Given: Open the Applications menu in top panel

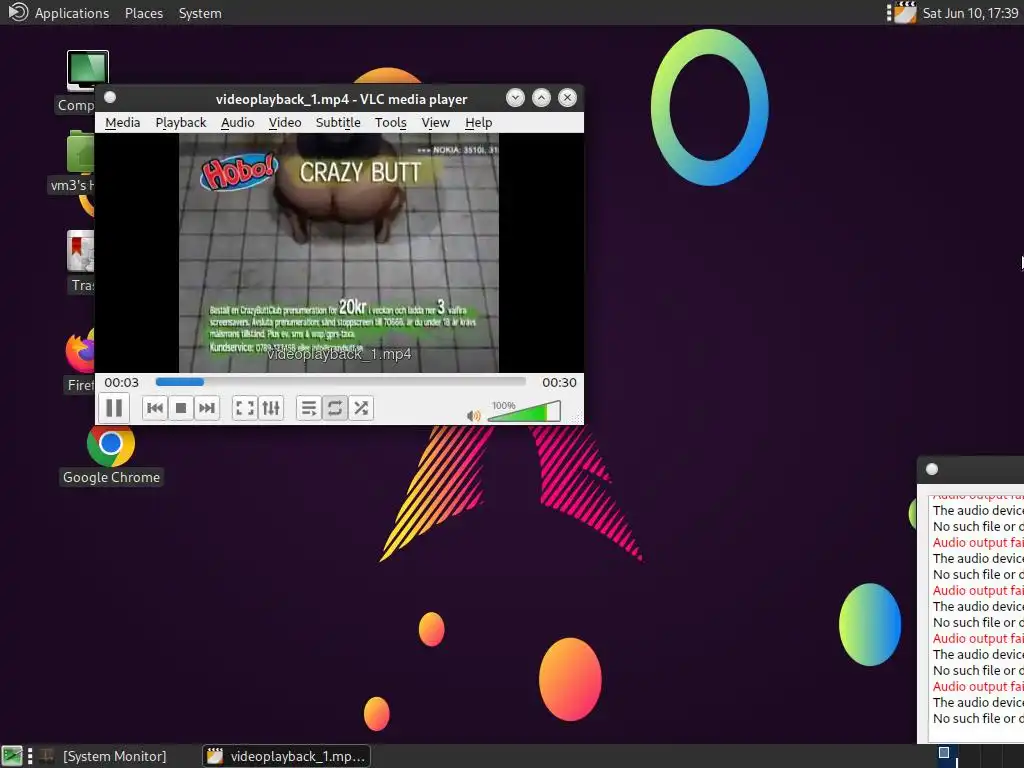Looking at the screenshot, I should click(72, 13).
